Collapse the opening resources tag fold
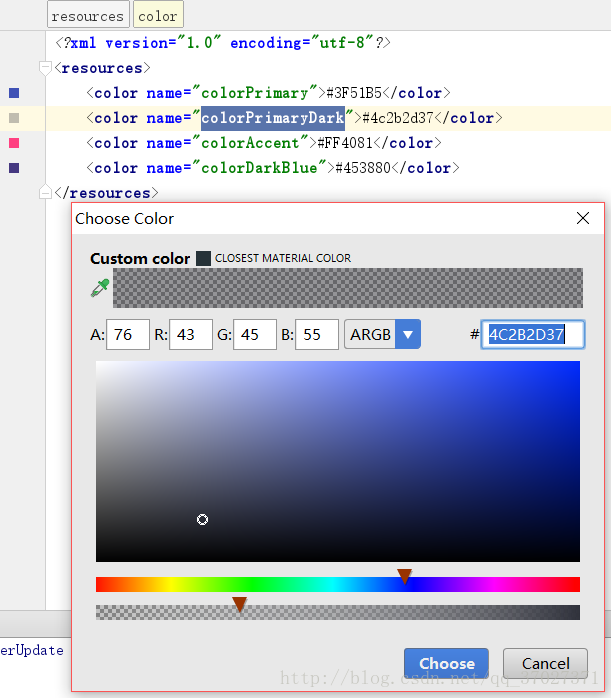 [45, 68]
